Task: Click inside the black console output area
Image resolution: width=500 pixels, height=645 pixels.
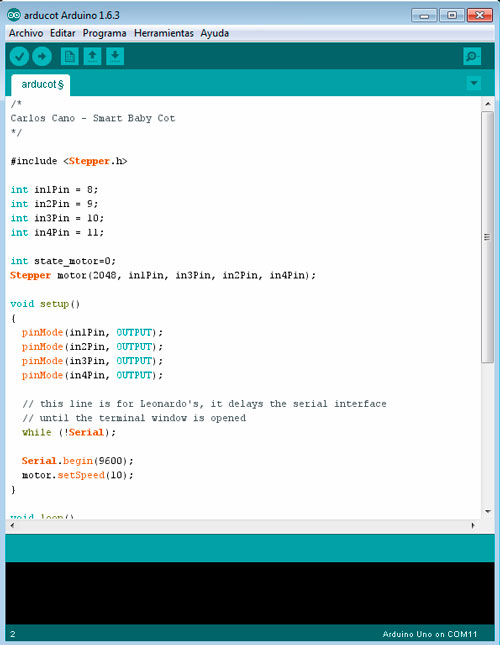Action: 250,593
